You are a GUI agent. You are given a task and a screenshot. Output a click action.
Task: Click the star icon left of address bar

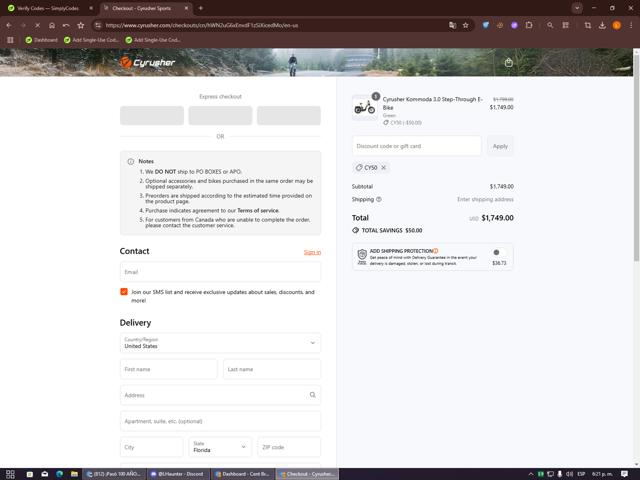pos(81,25)
